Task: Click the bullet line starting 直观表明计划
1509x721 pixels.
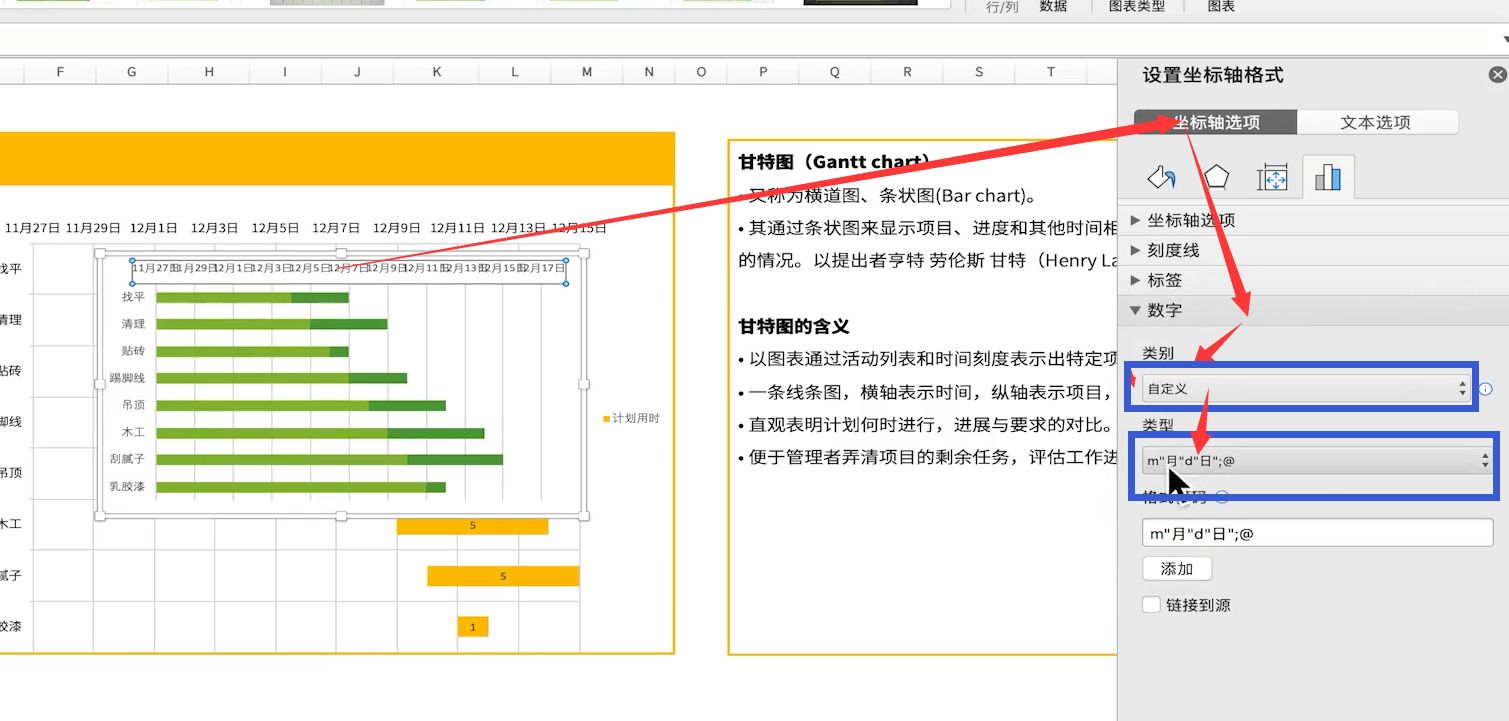Action: (x=926, y=425)
